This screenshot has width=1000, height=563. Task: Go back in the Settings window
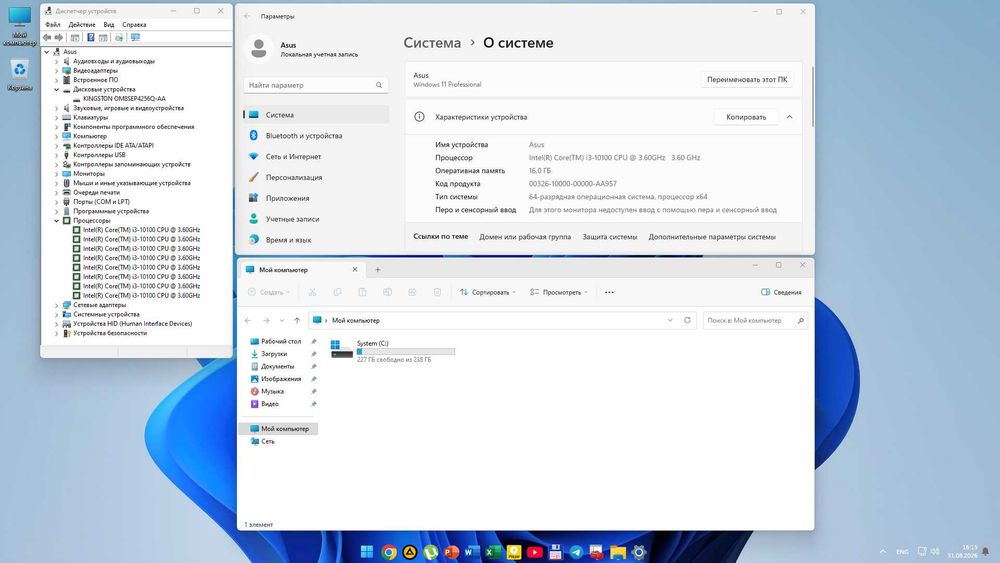pyautogui.click(x=247, y=16)
